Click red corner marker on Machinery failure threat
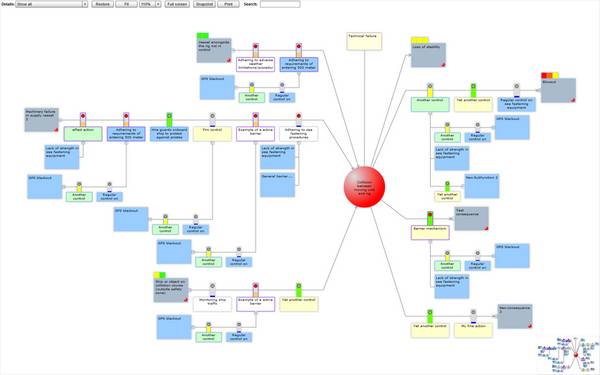 pos(56,130)
